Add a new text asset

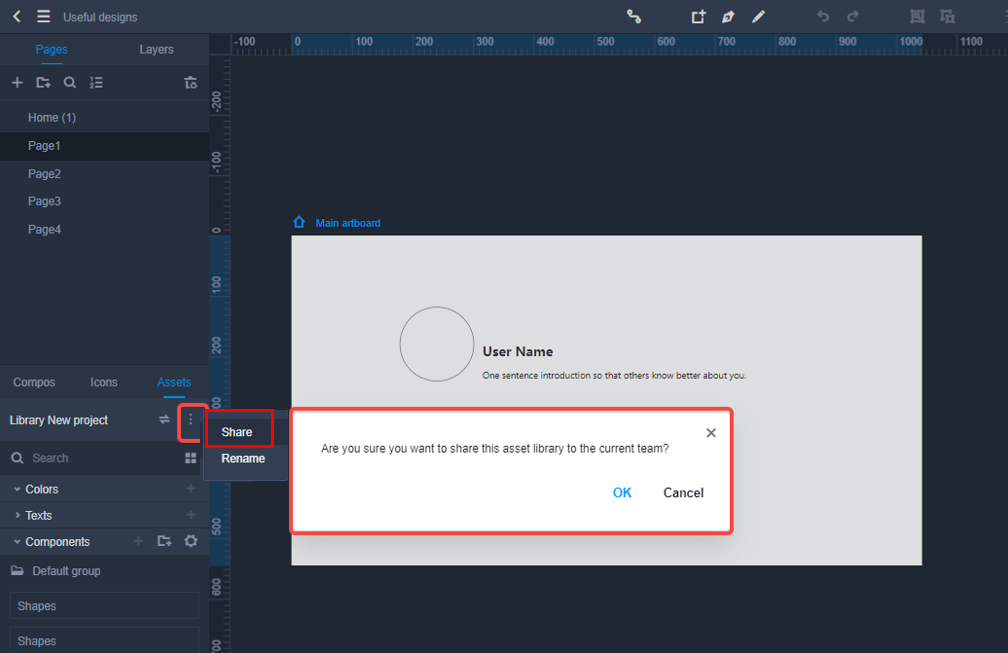(191, 515)
